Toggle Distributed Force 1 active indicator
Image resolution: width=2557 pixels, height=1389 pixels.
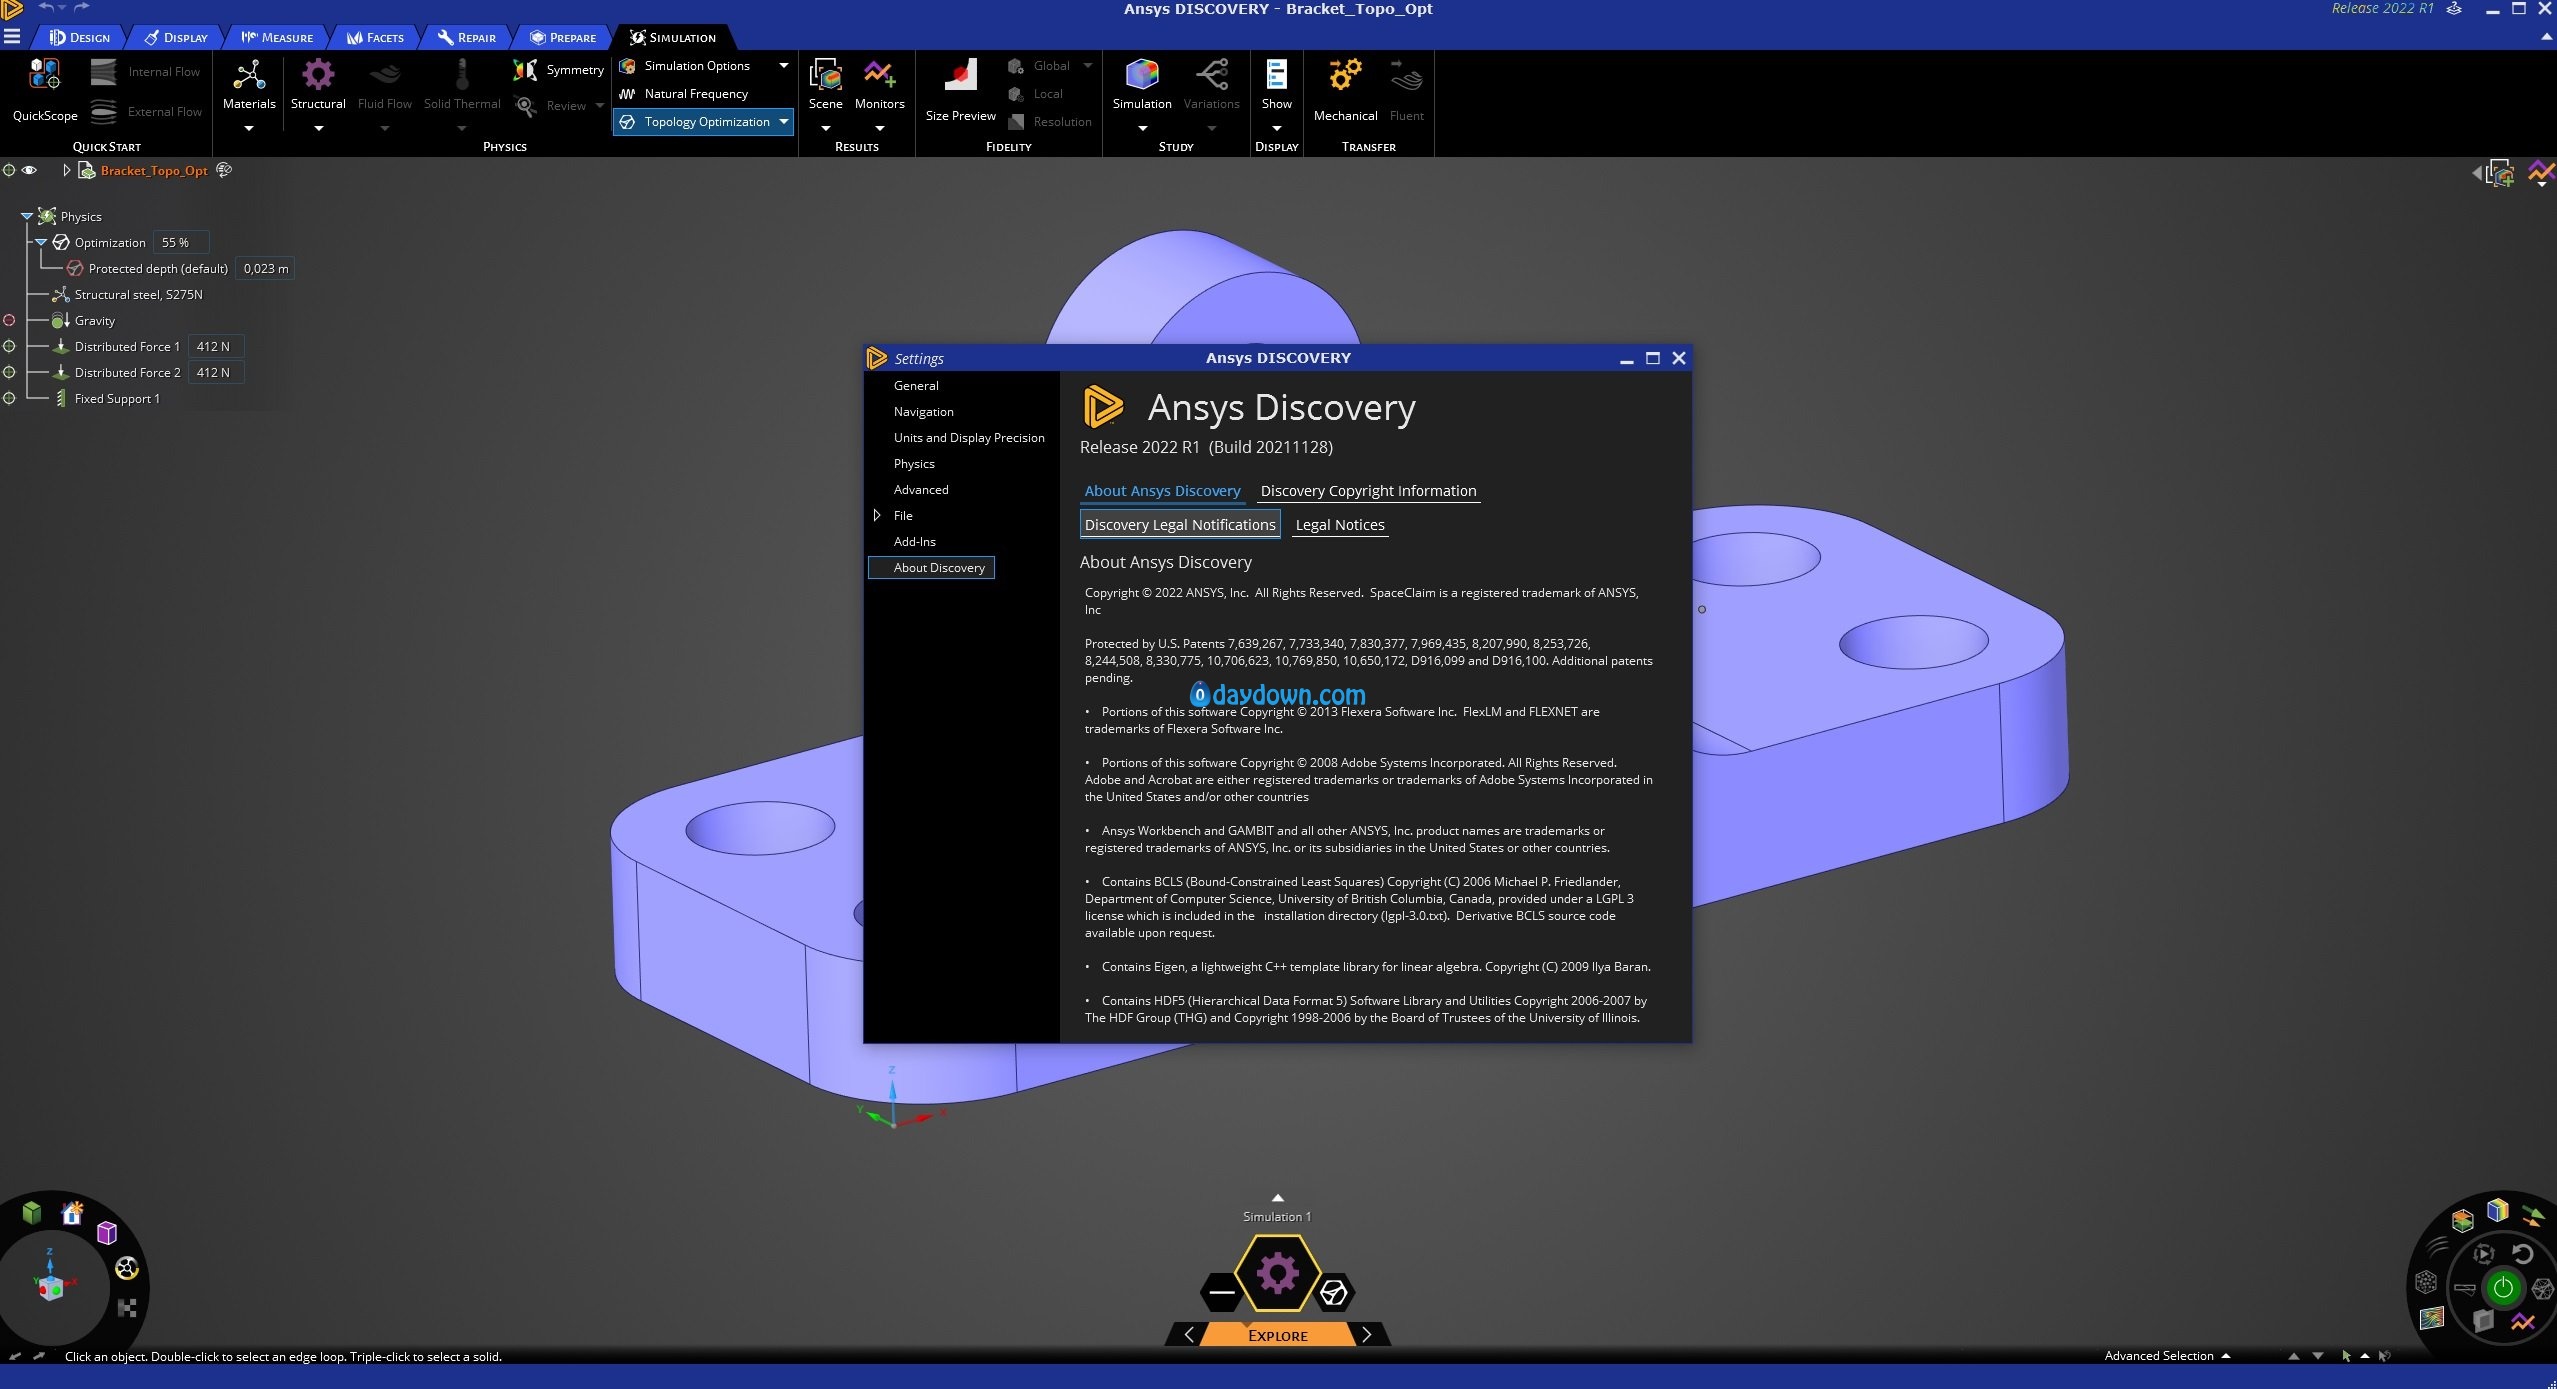(x=9, y=347)
